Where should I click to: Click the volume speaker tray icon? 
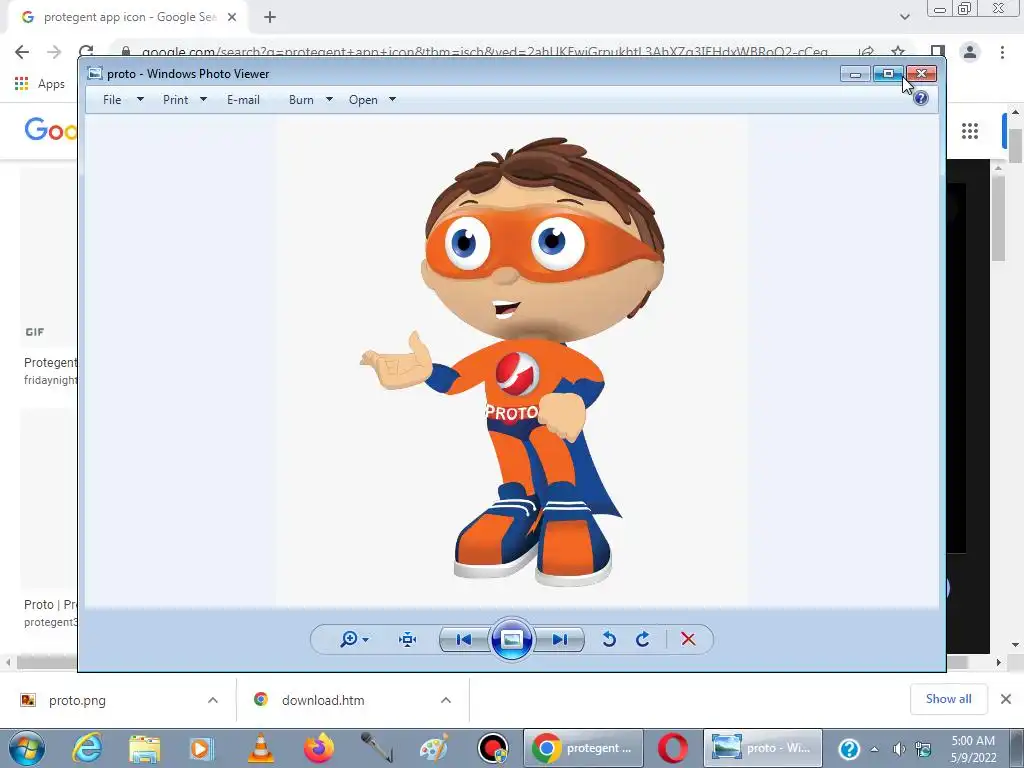pyautogui.click(x=899, y=749)
